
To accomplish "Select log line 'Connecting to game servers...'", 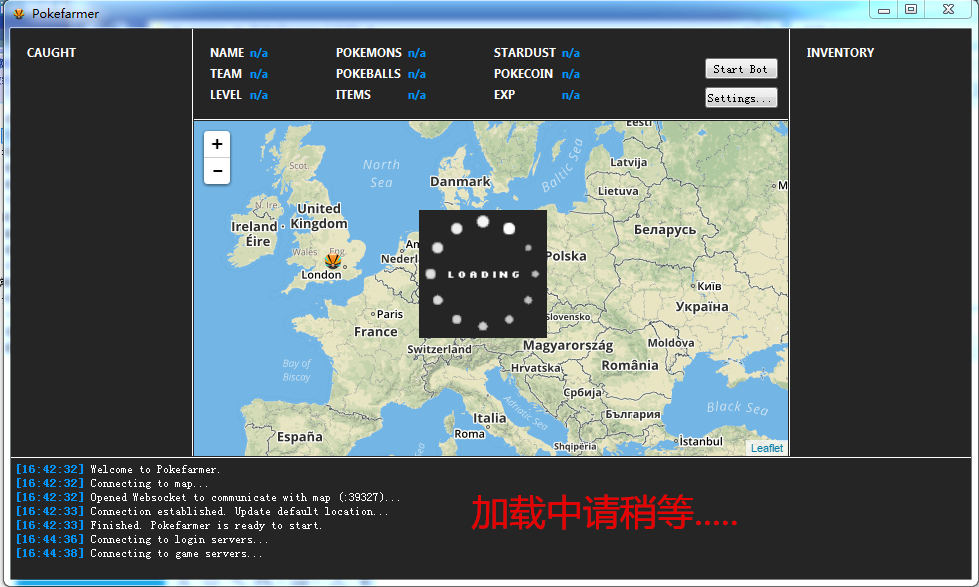I will pos(176,554).
